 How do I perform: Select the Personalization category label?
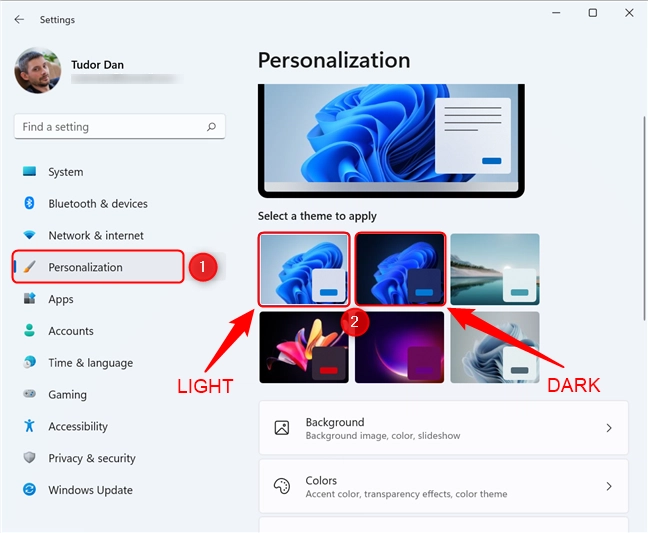click(x=86, y=267)
